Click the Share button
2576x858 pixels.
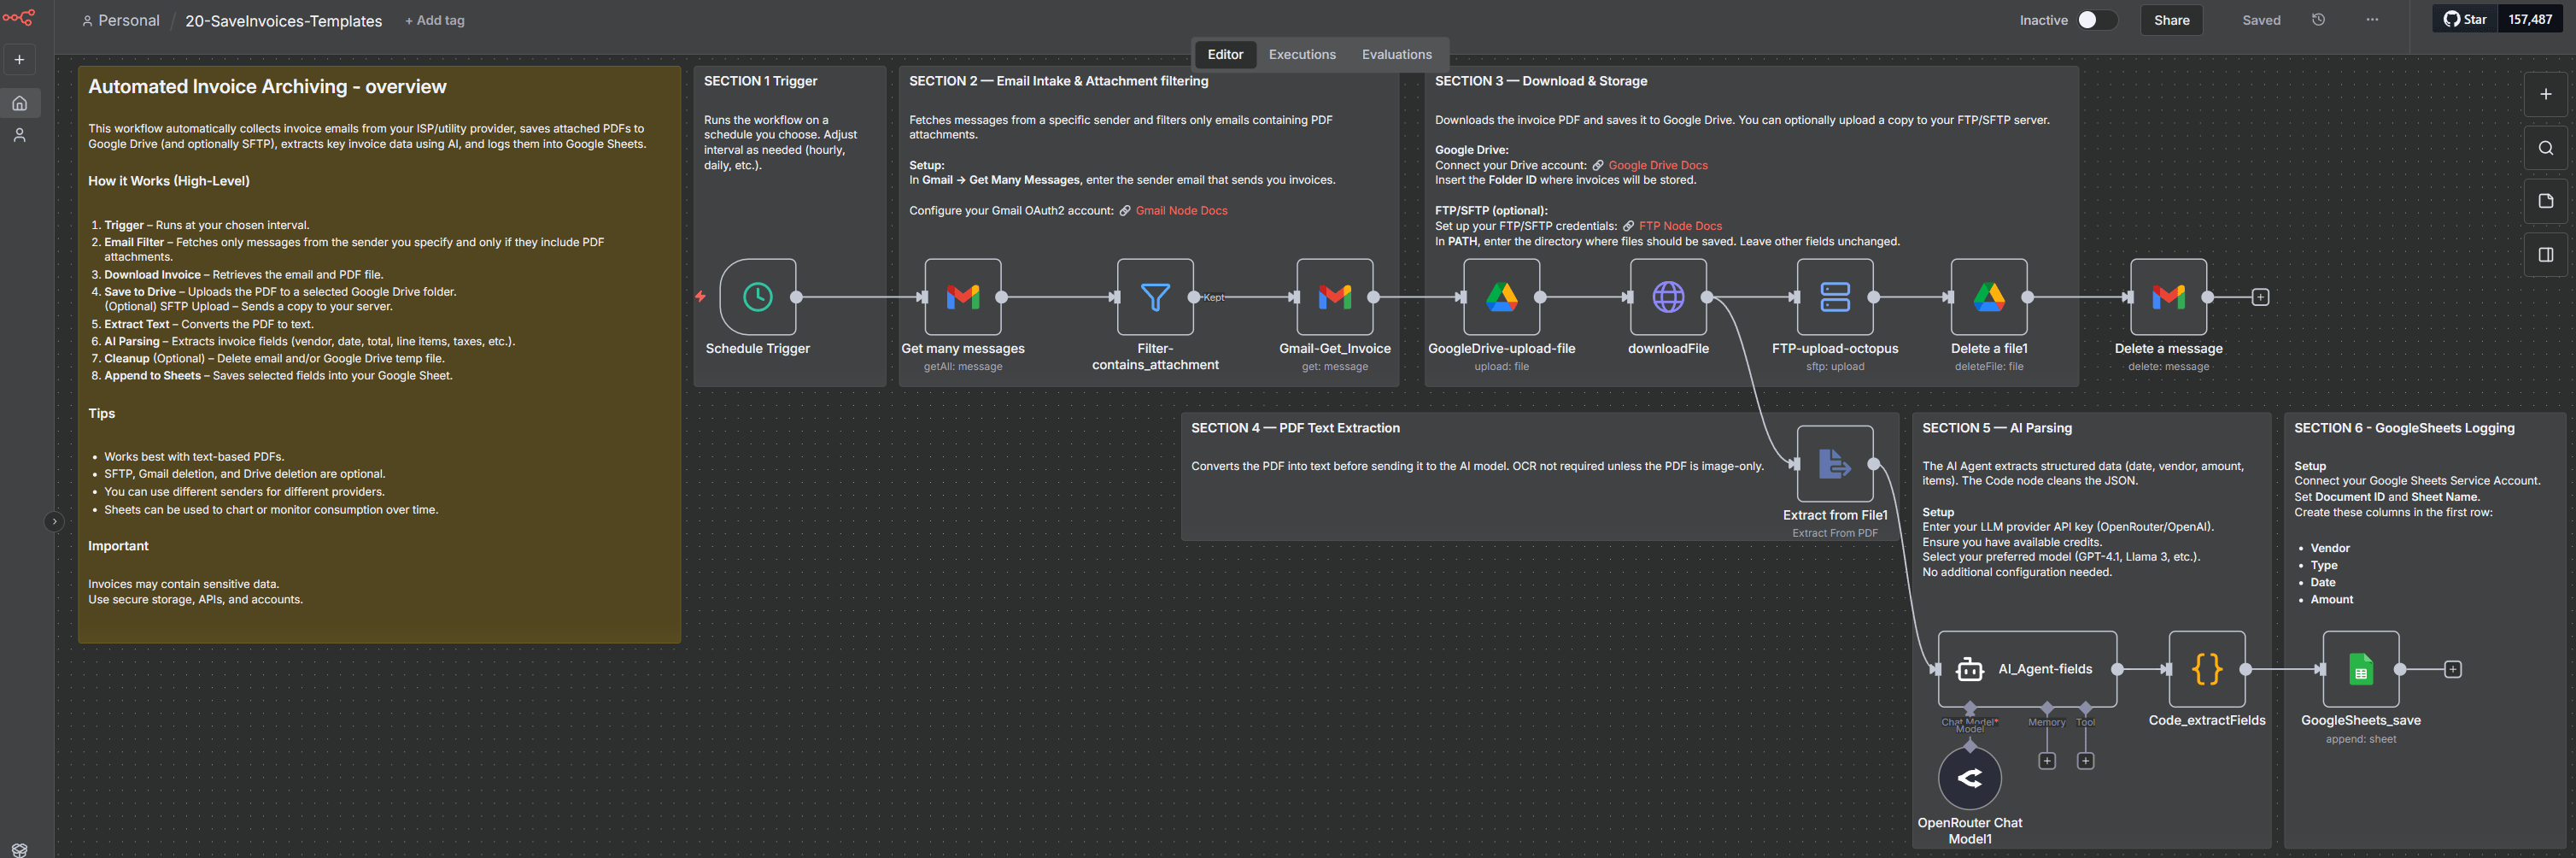tap(2171, 20)
